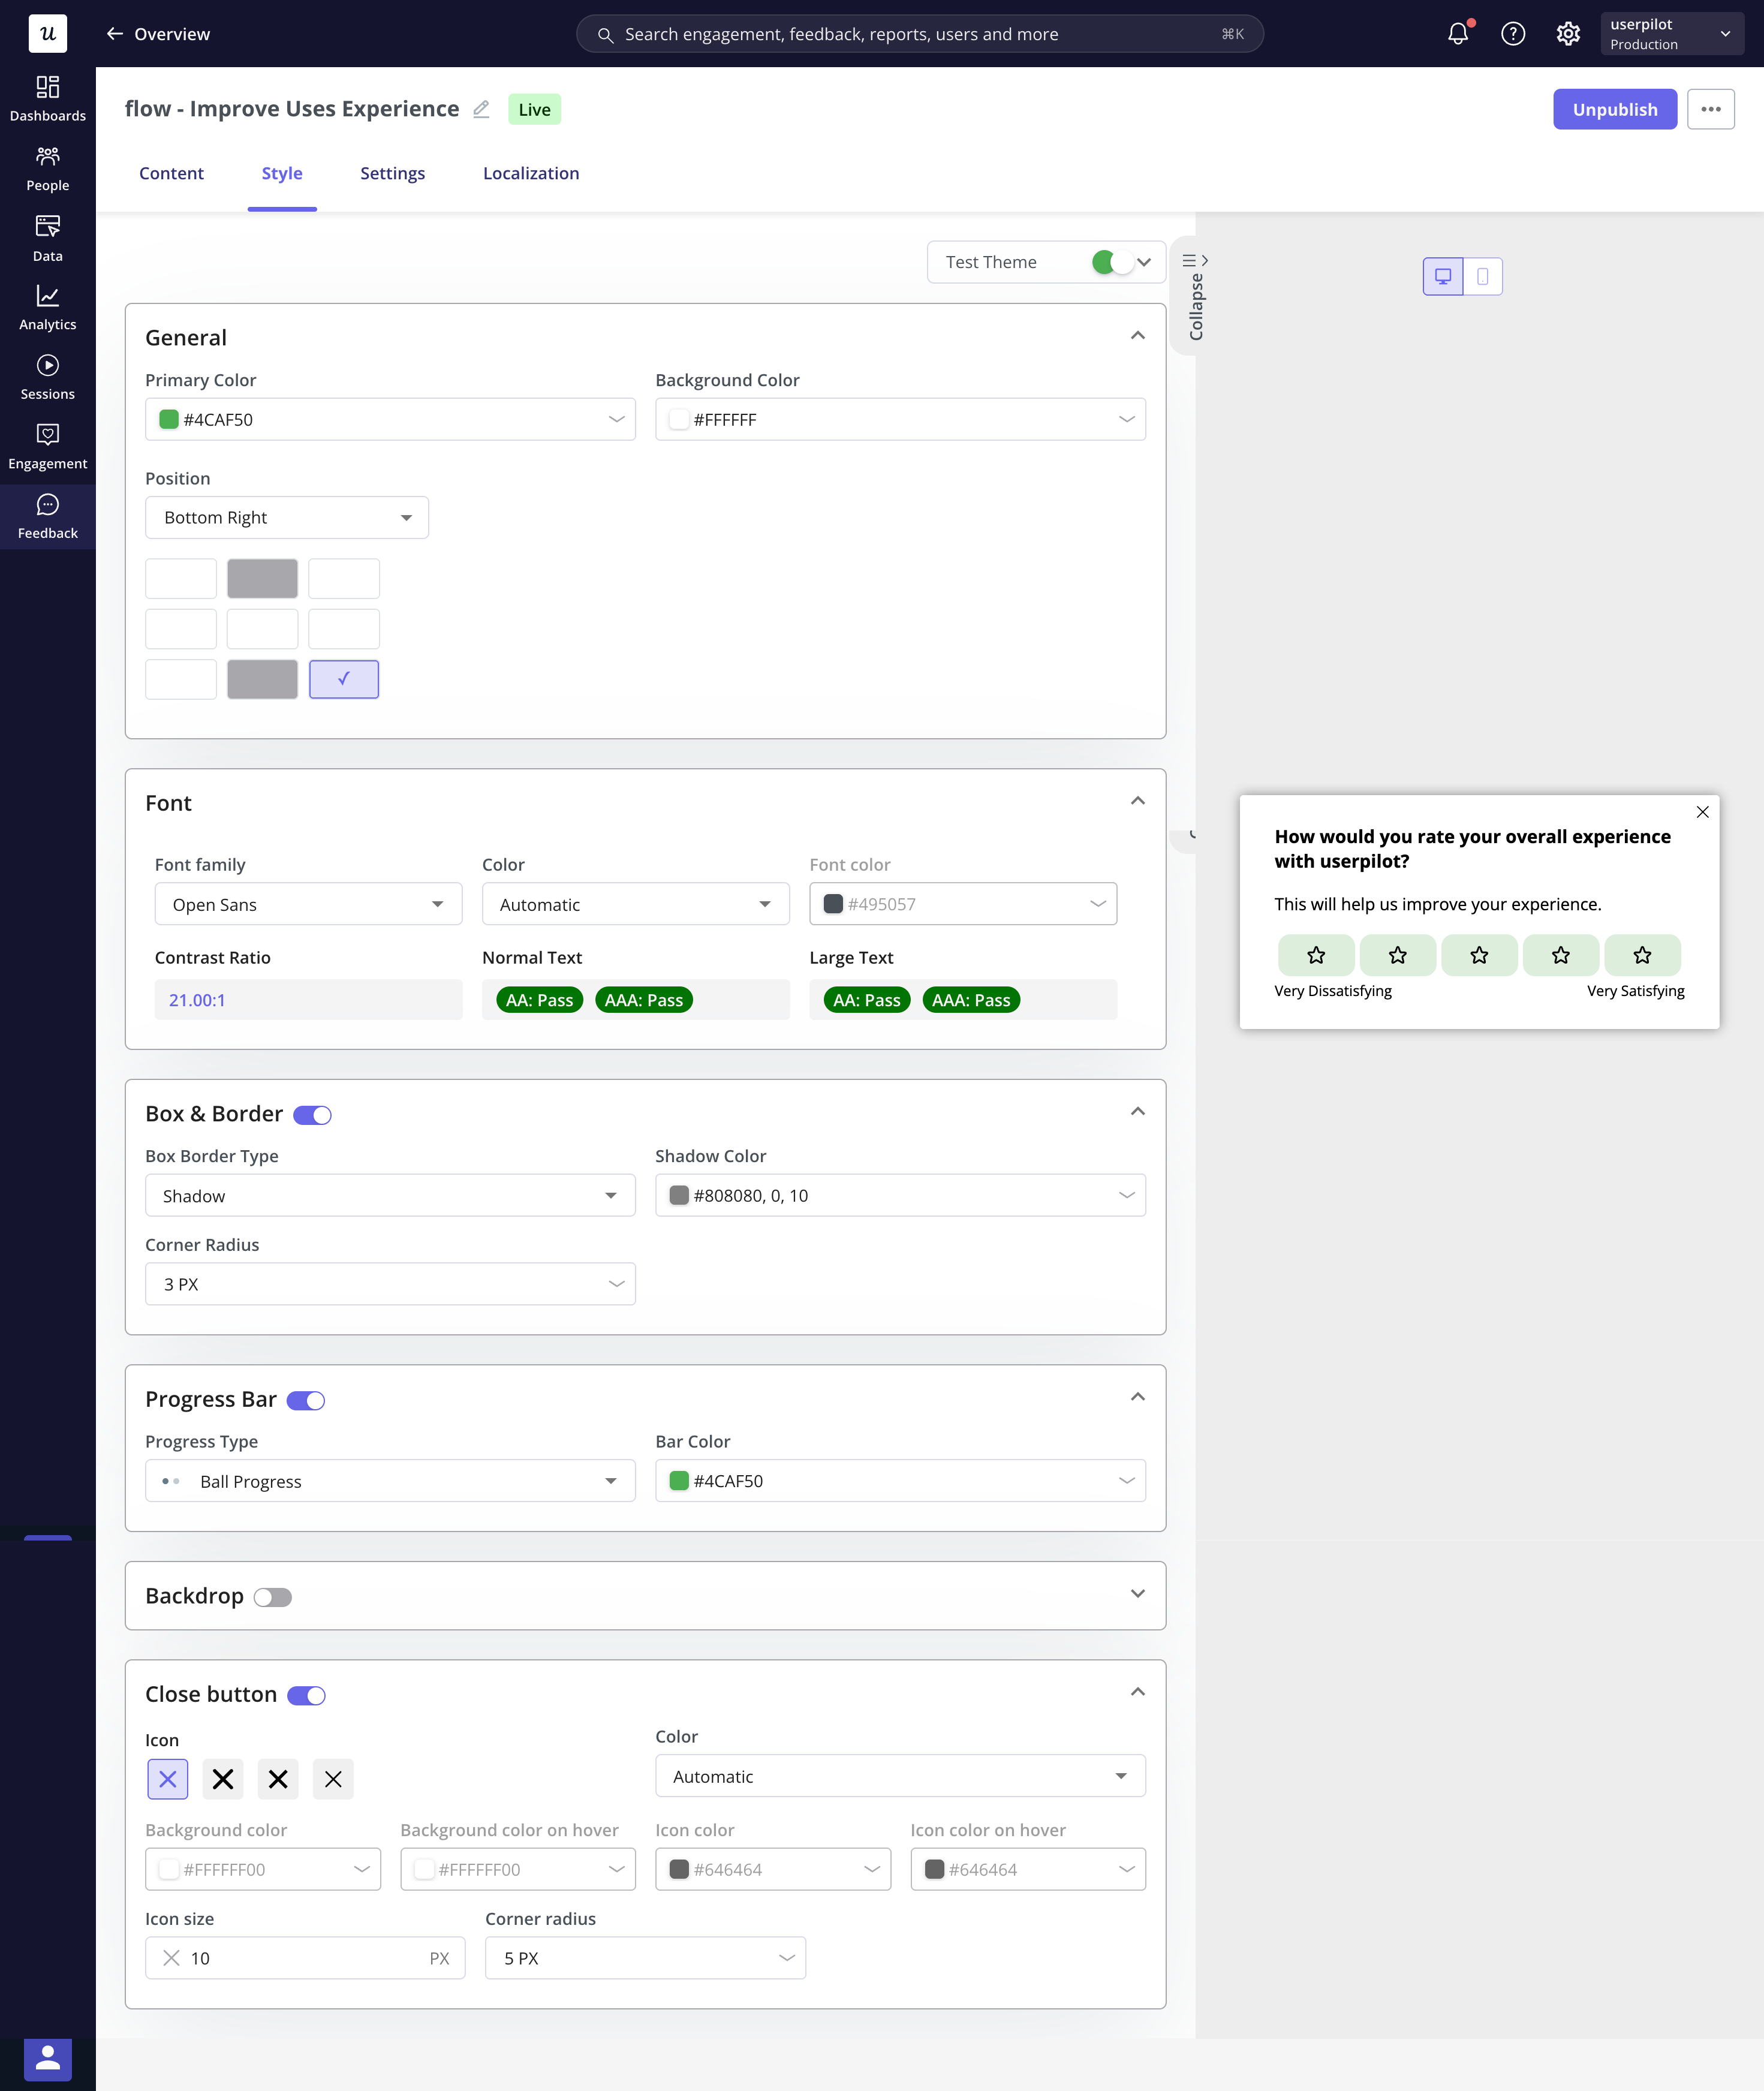This screenshot has width=1764, height=2091.
Task: Collapse the General section
Action: (x=1137, y=336)
